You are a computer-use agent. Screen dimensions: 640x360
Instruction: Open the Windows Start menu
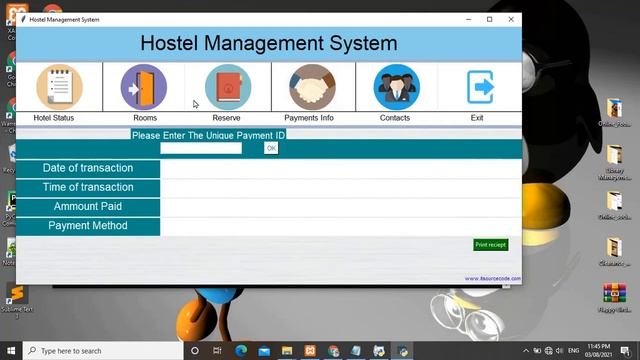pos(11,351)
